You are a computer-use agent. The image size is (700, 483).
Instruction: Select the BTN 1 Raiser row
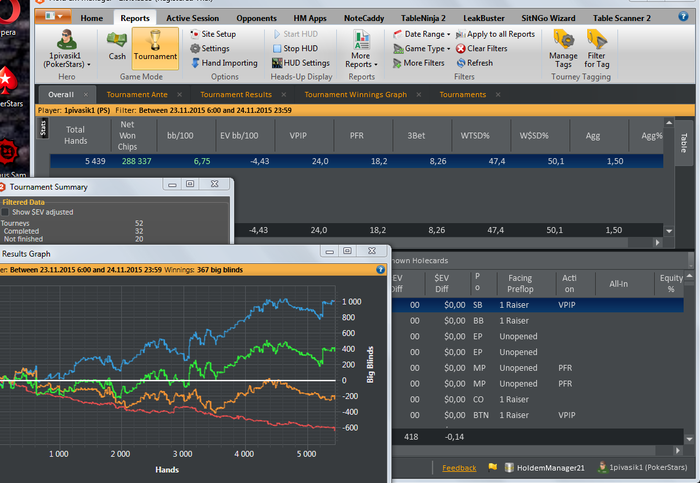[x=538, y=415]
